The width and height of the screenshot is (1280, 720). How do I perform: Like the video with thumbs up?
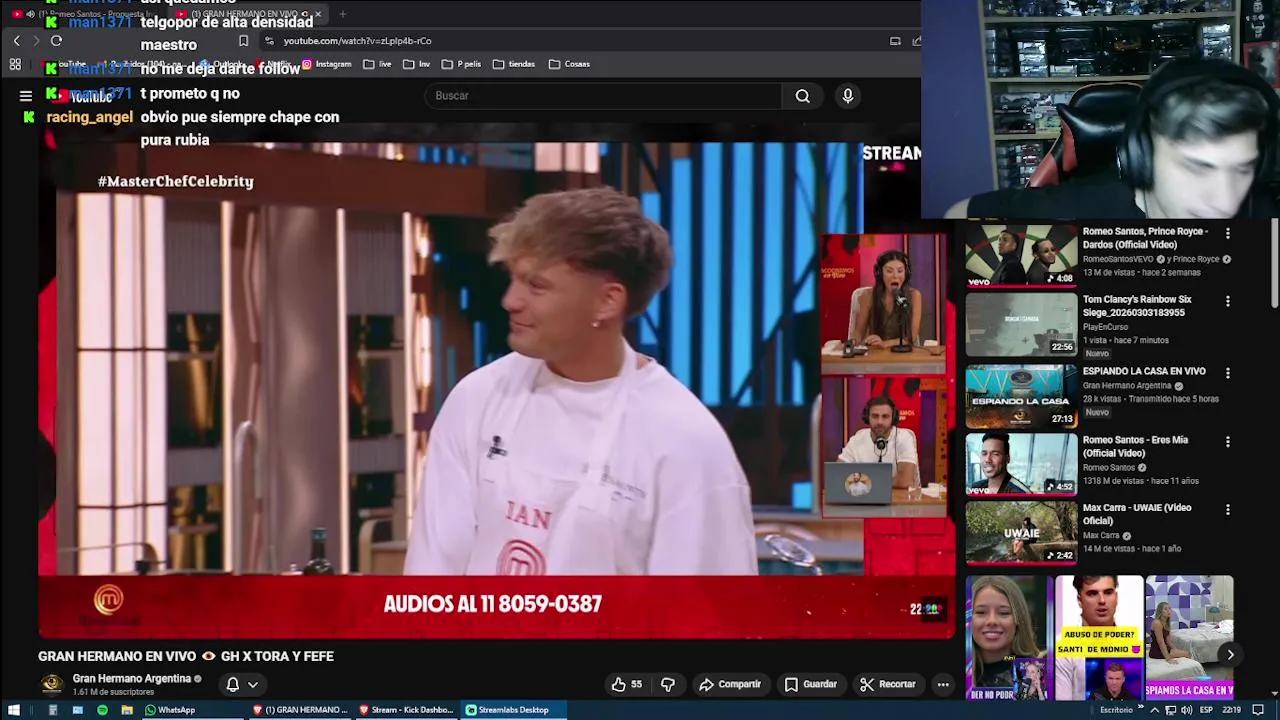[627, 684]
